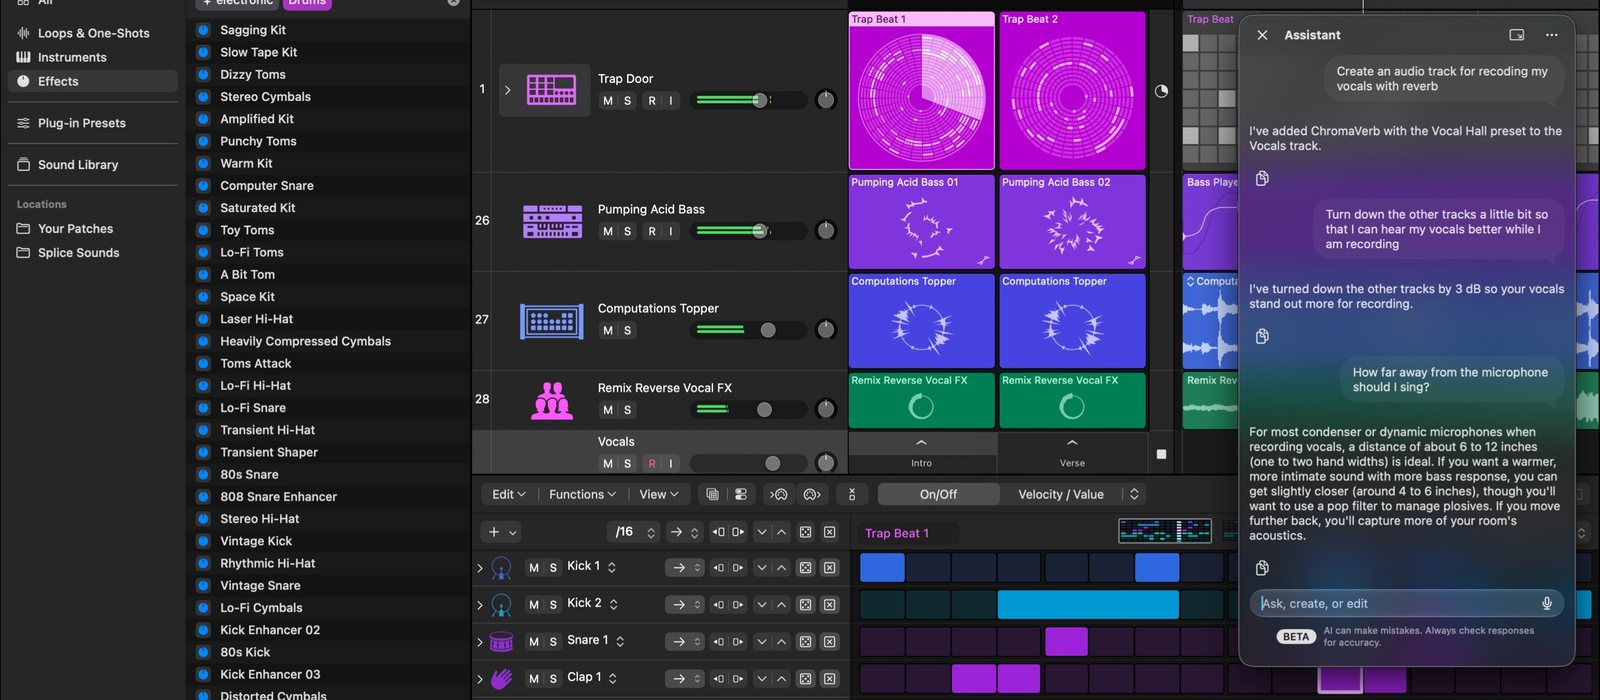Open the Kick 2 row name selector

point(613,604)
